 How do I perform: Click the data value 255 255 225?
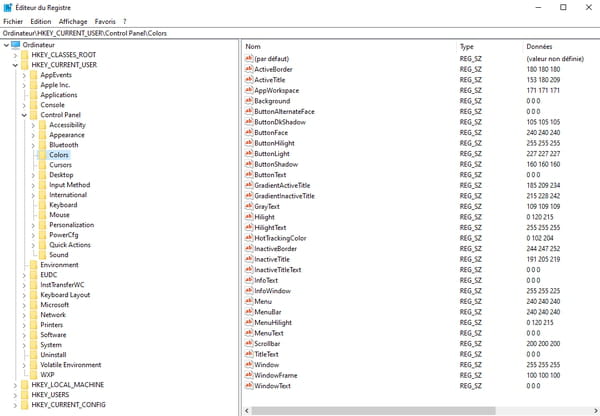543,290
